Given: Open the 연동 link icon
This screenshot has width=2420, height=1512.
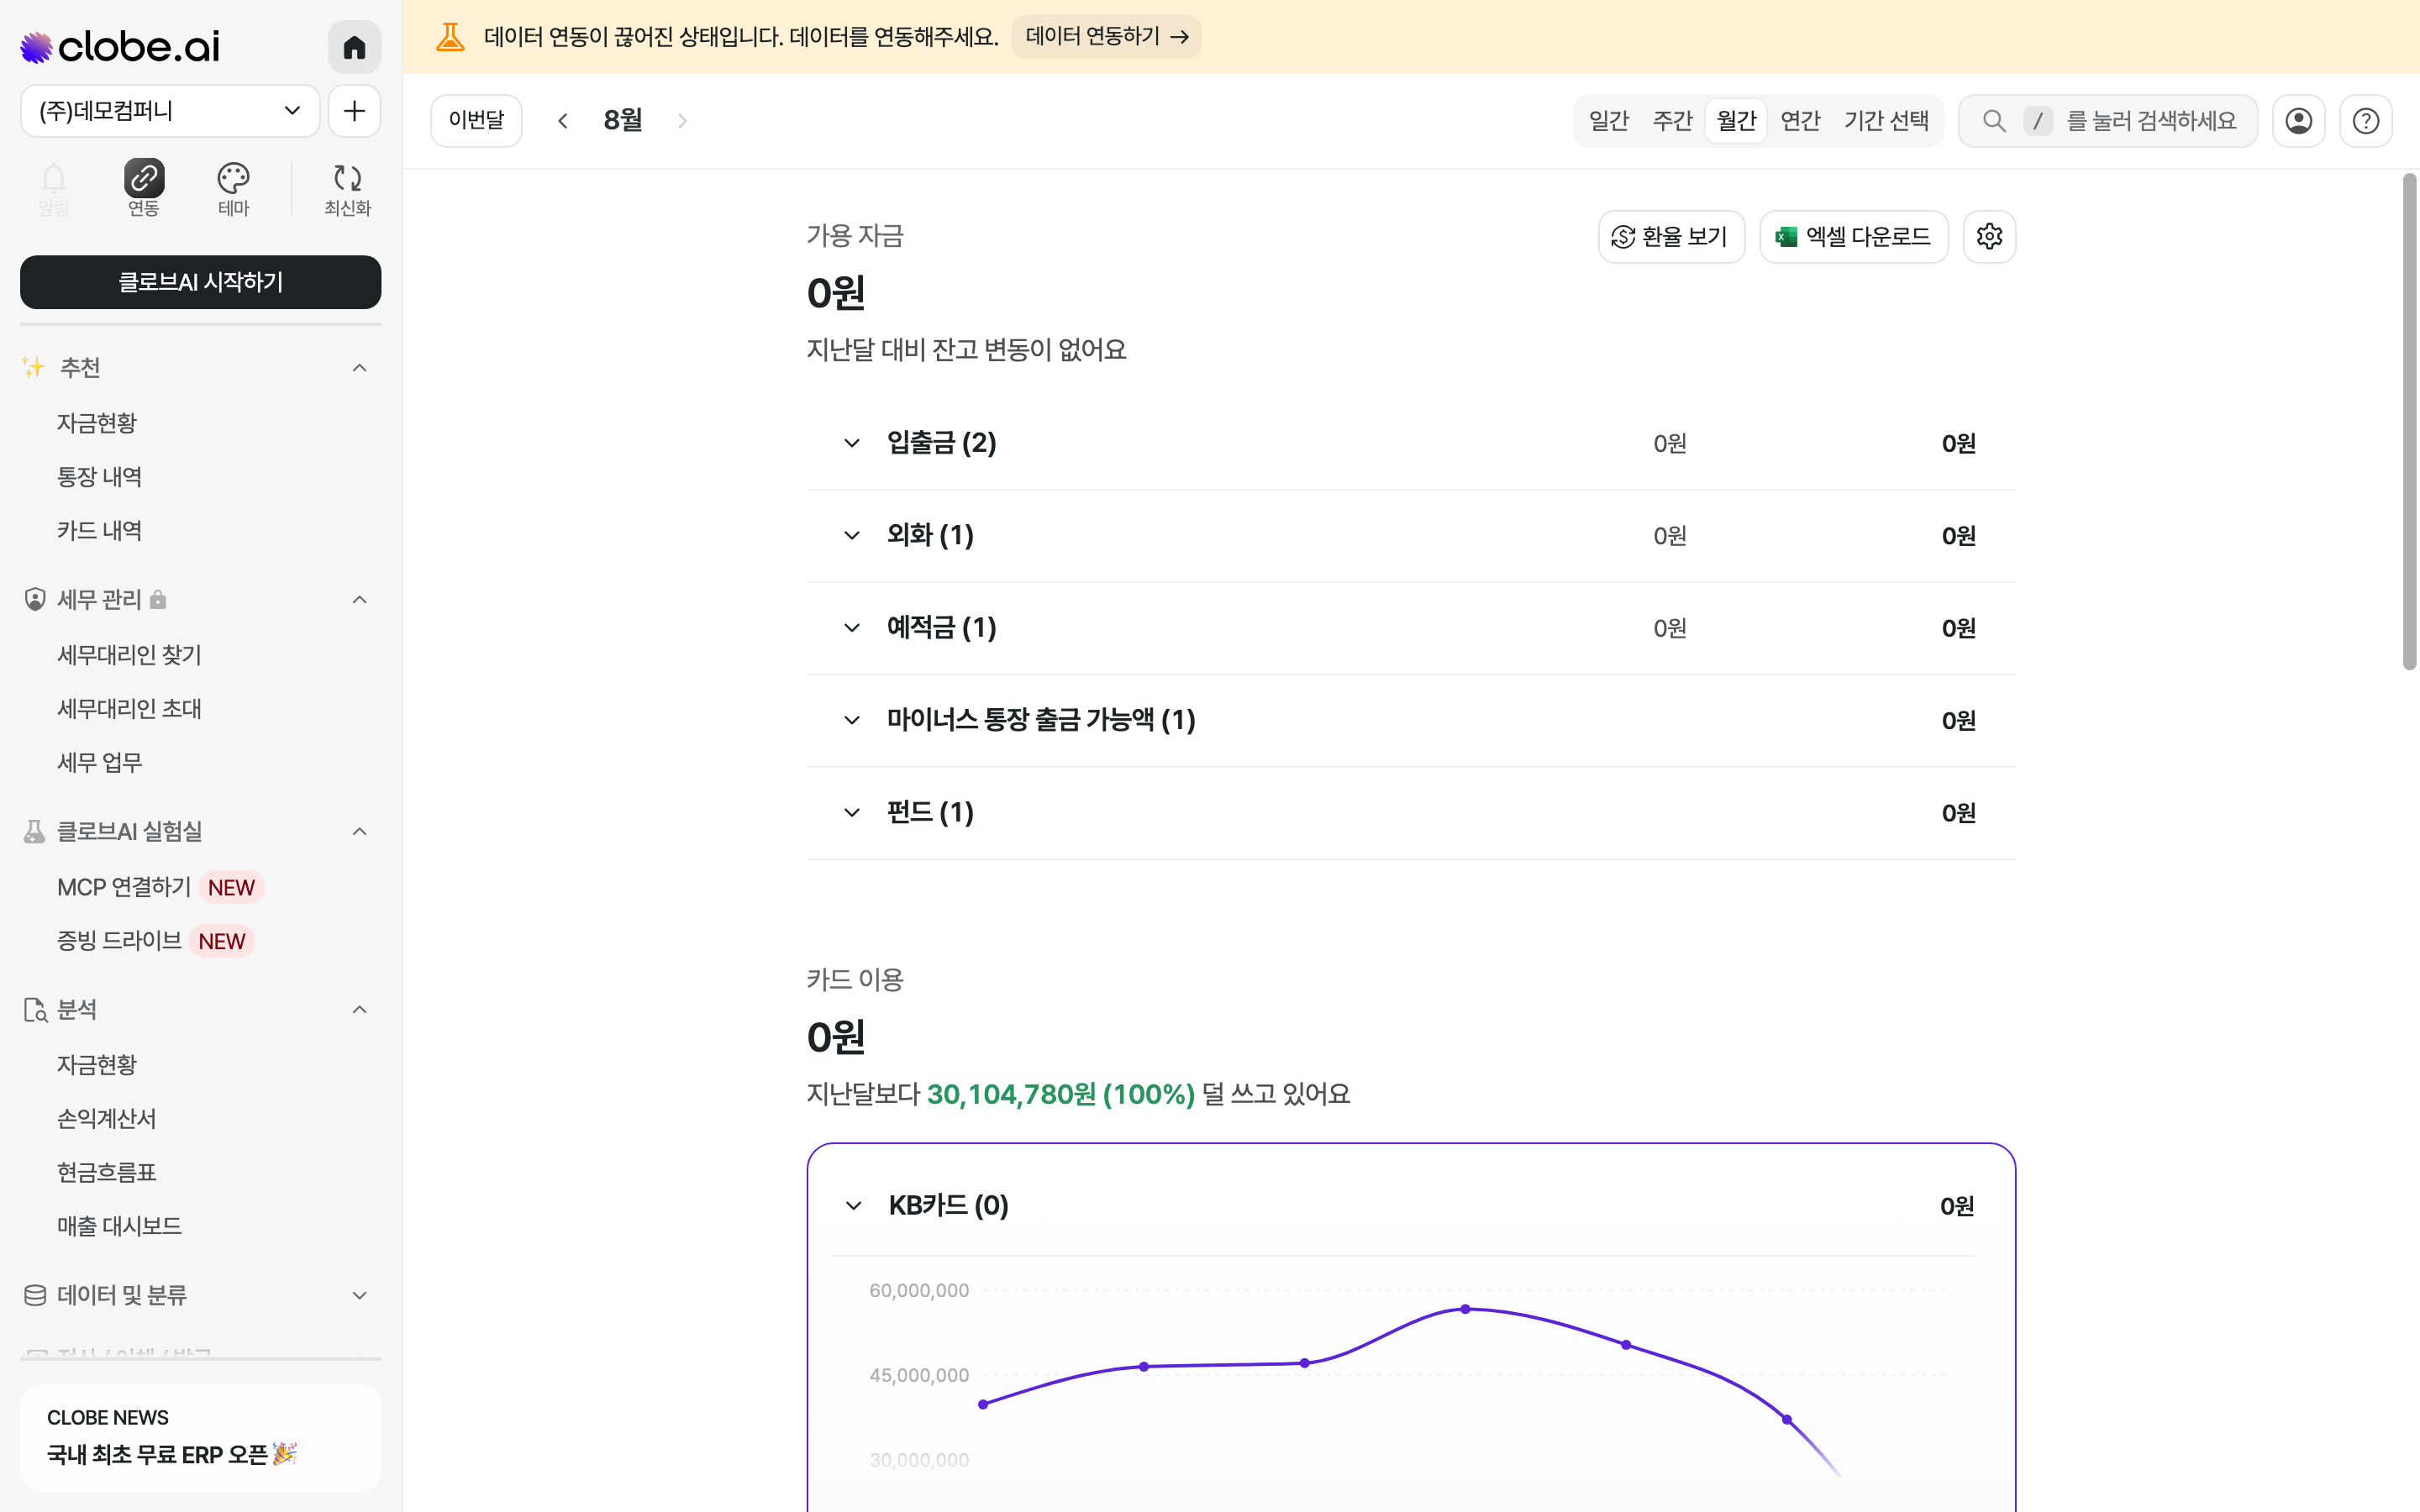Looking at the screenshot, I should pos(143,188).
